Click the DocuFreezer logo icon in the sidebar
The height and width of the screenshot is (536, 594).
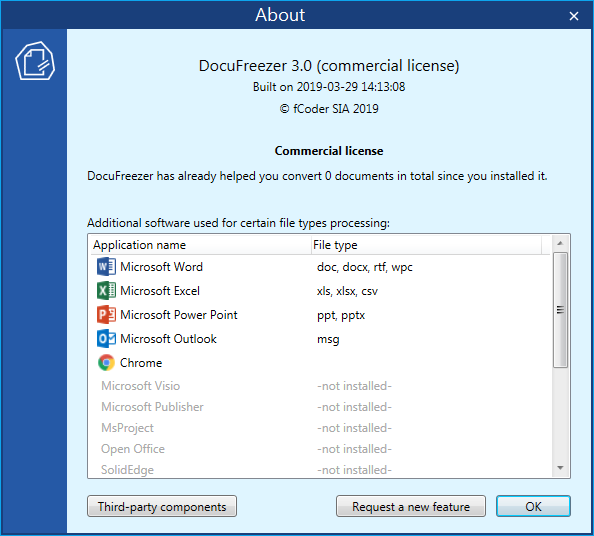point(35,61)
